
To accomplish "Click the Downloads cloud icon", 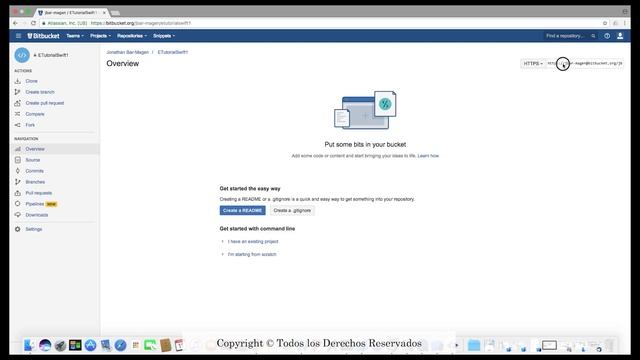I will click(18, 215).
